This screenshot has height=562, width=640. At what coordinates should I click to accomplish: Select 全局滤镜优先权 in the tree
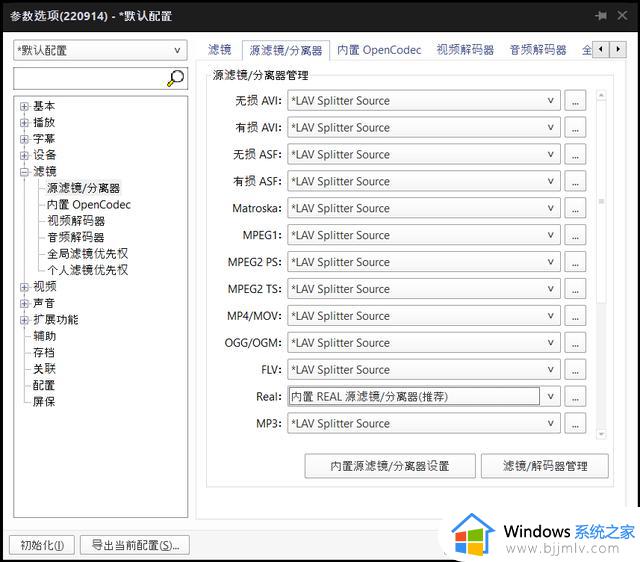[87, 253]
